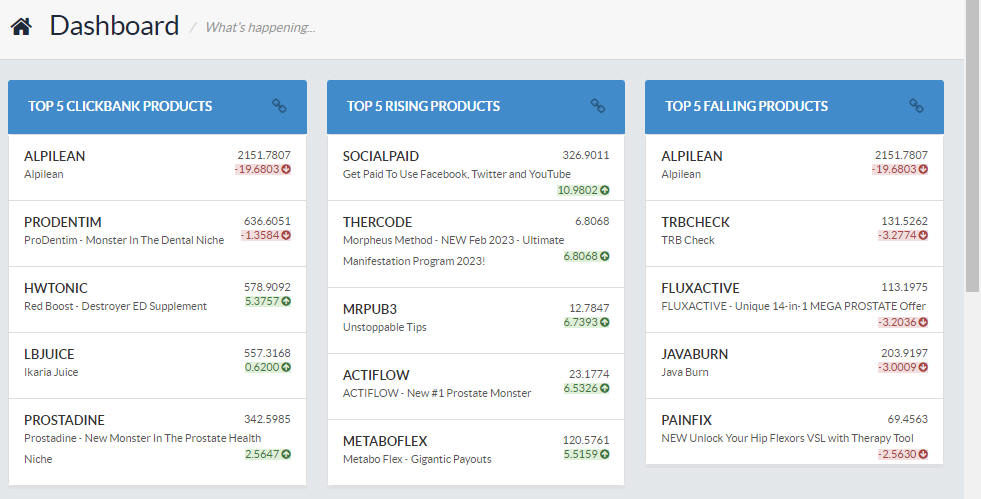The height and width of the screenshot is (499, 981).
Task: Click down arrow beside PAINFIX -2.5630
Action: [923, 454]
